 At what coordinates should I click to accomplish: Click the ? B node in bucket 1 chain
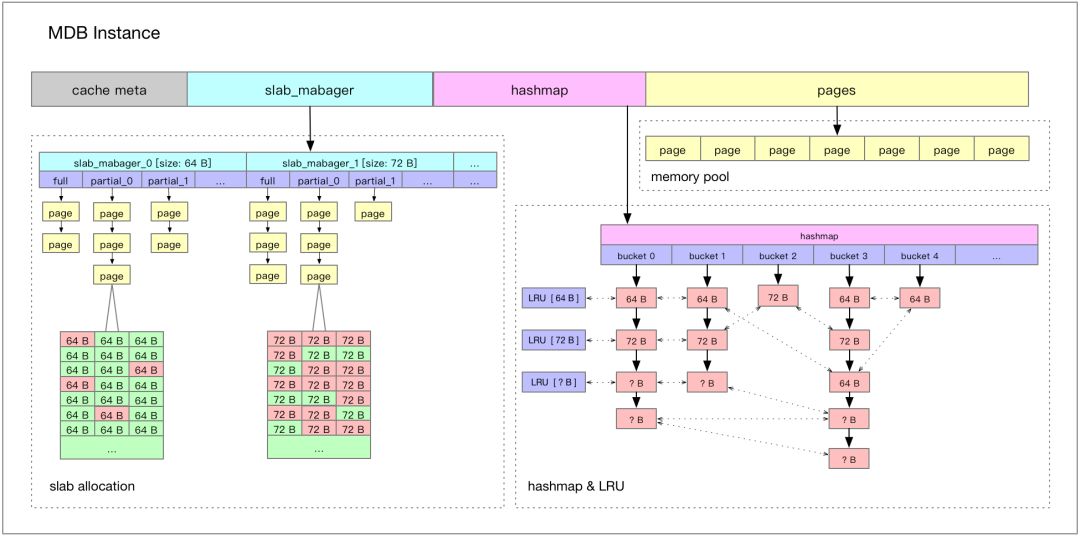(707, 382)
